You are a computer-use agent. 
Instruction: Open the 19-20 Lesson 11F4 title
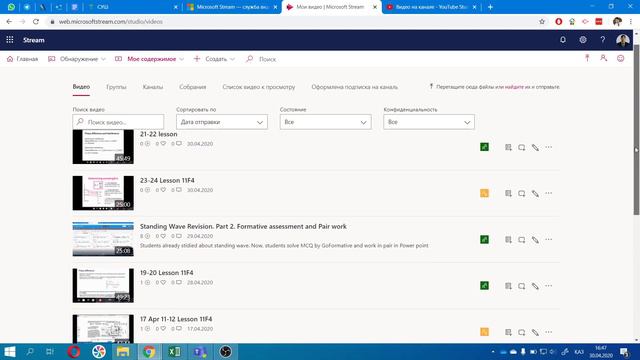(167, 273)
